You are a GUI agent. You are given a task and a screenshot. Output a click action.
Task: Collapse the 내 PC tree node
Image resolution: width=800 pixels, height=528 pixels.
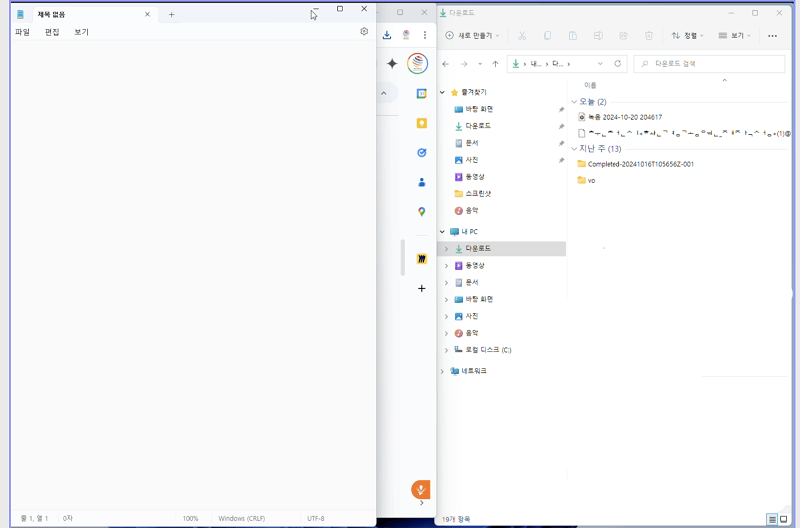(442, 232)
